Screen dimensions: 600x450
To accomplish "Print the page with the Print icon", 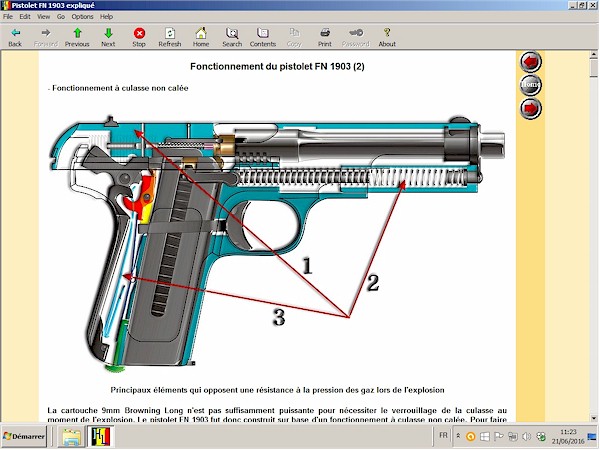I will pyautogui.click(x=325, y=37).
